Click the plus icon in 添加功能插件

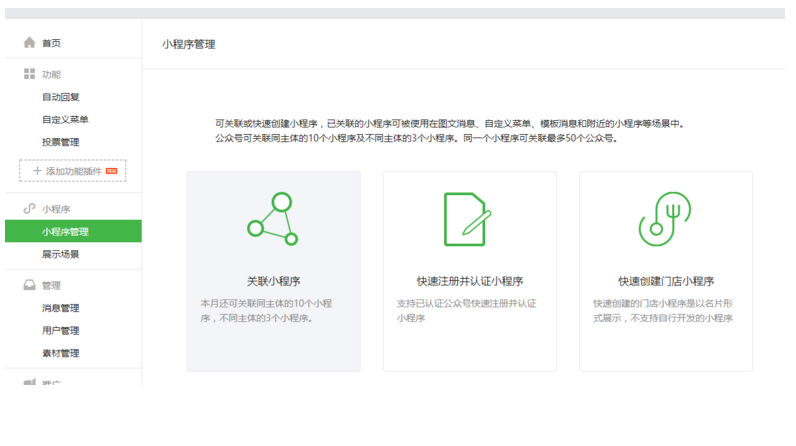pos(37,171)
